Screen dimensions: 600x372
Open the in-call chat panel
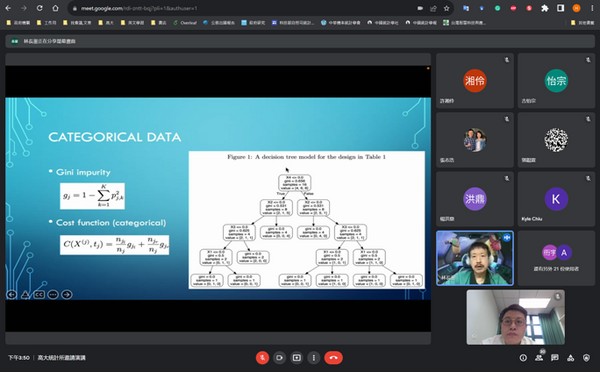click(554, 358)
